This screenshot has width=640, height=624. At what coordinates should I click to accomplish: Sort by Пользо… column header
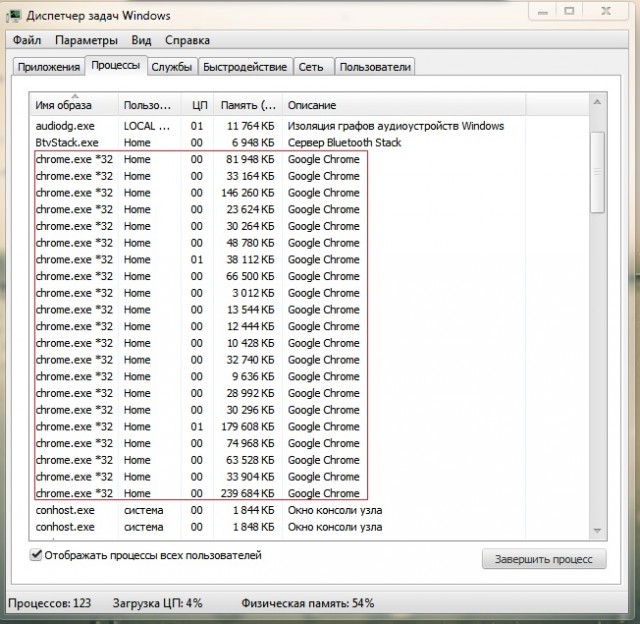(x=150, y=105)
